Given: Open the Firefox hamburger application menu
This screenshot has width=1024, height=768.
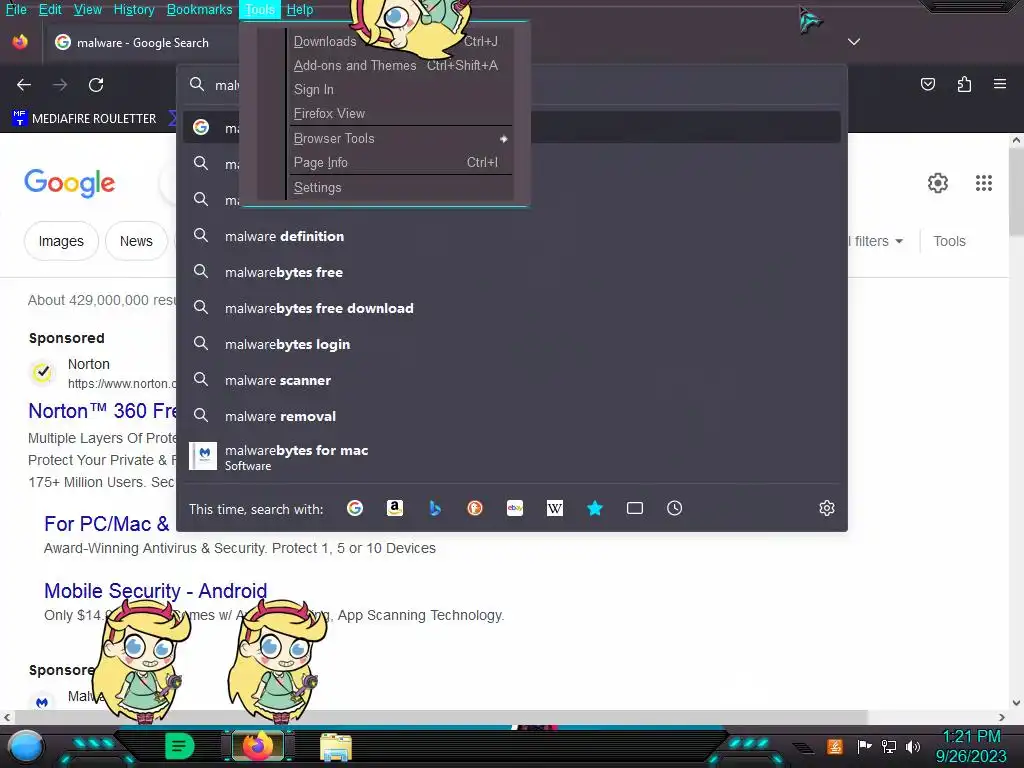Looking at the screenshot, I should [x=1000, y=84].
